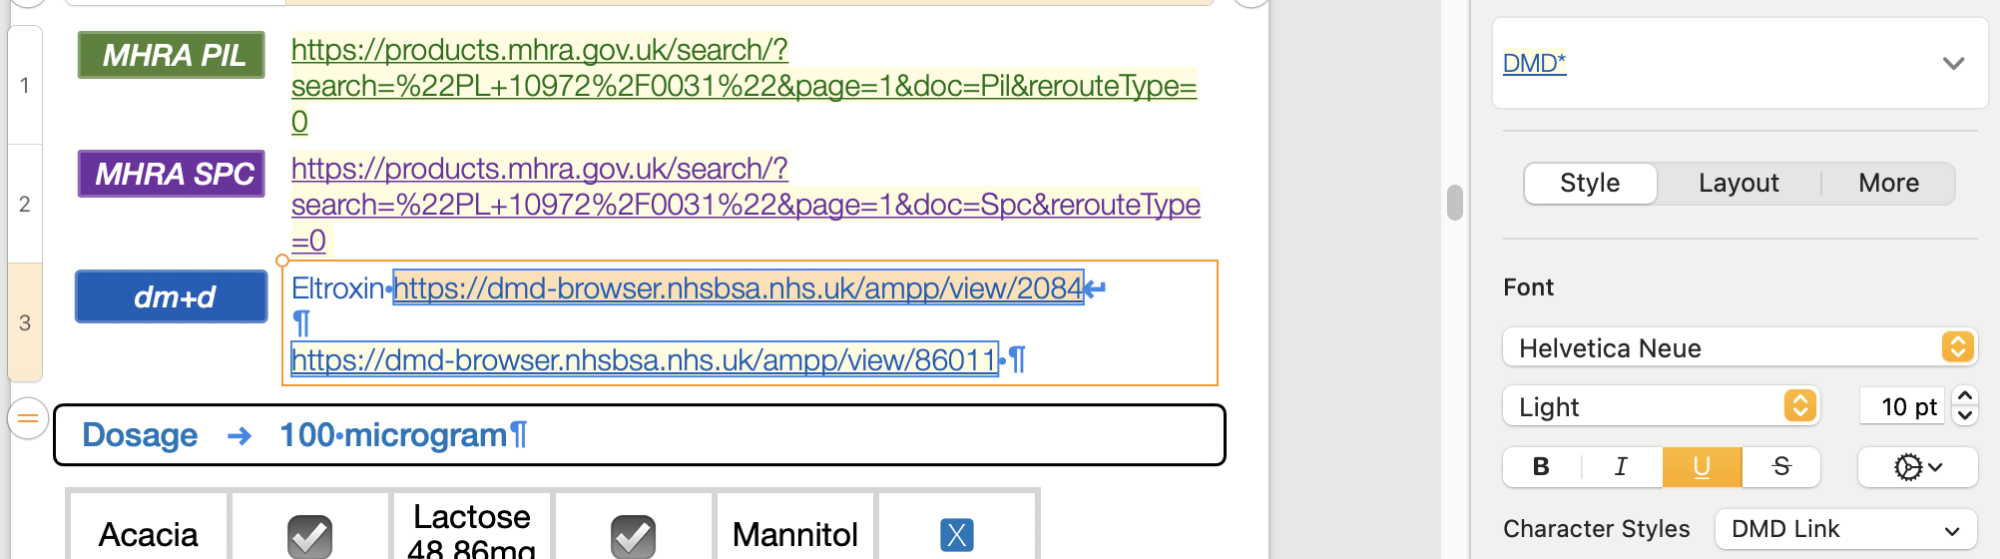
Task: Click the orange table row handle
Action: tap(28, 418)
